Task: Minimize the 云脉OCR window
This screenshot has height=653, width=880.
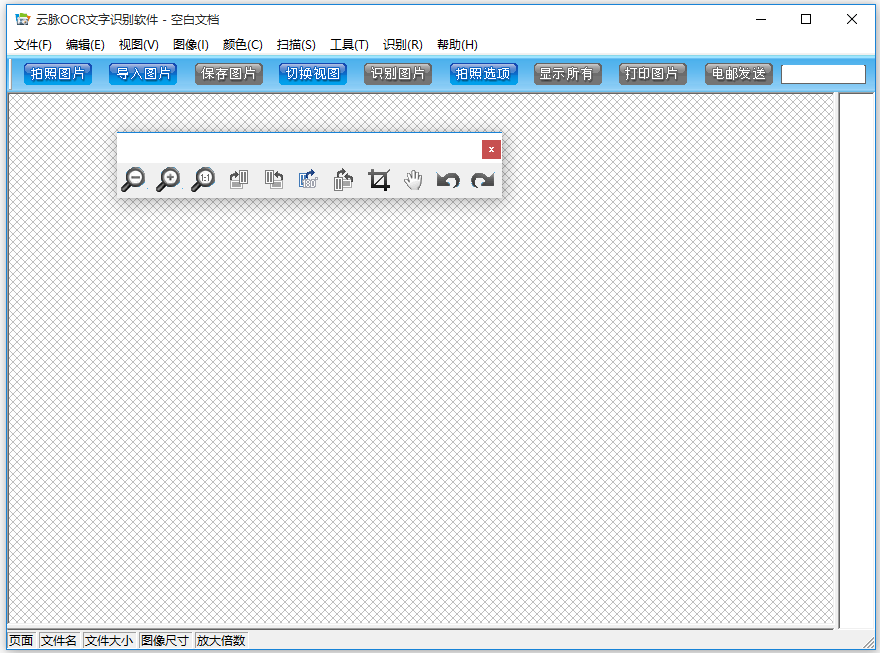Action: 761,19
